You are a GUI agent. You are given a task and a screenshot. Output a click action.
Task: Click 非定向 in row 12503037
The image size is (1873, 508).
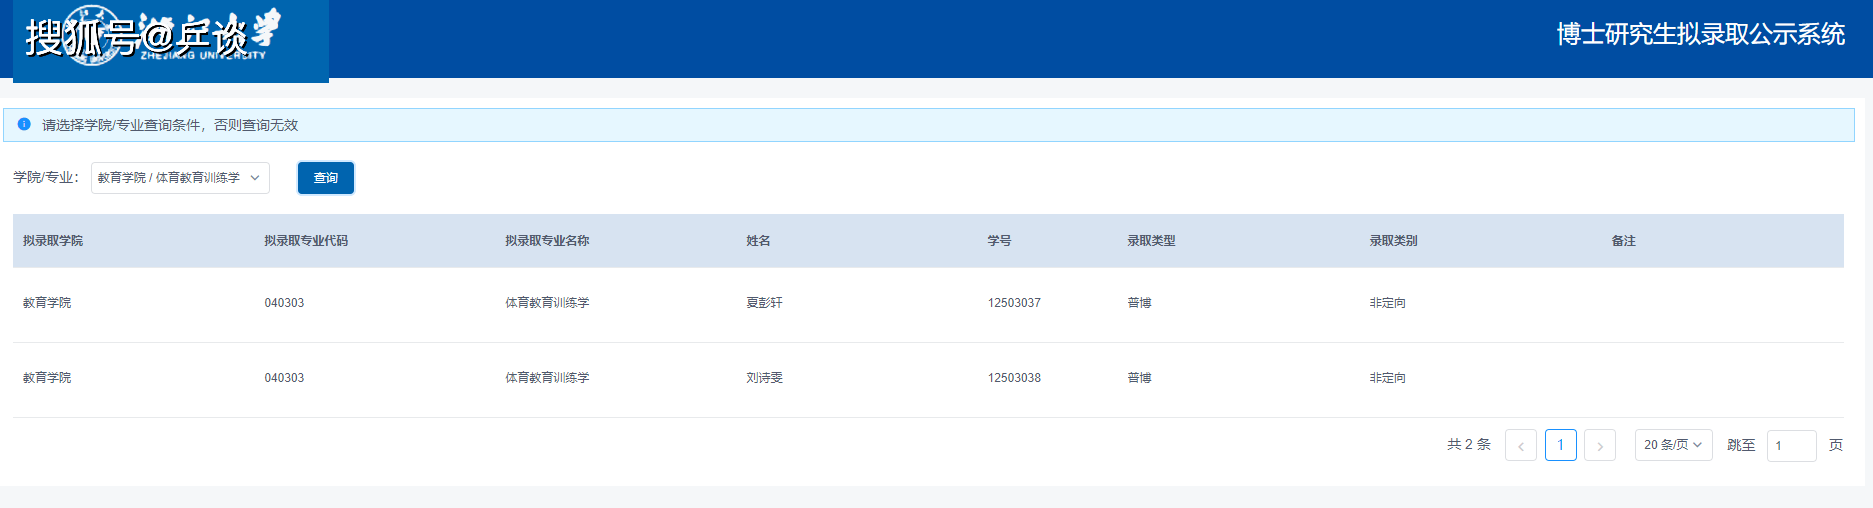tap(1387, 303)
